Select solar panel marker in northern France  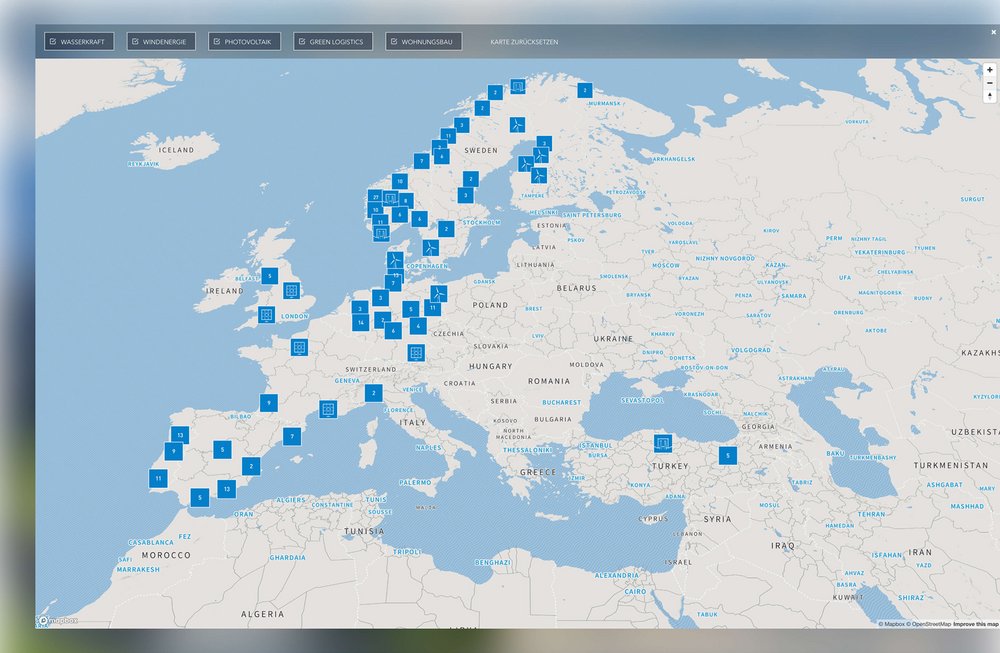299,348
